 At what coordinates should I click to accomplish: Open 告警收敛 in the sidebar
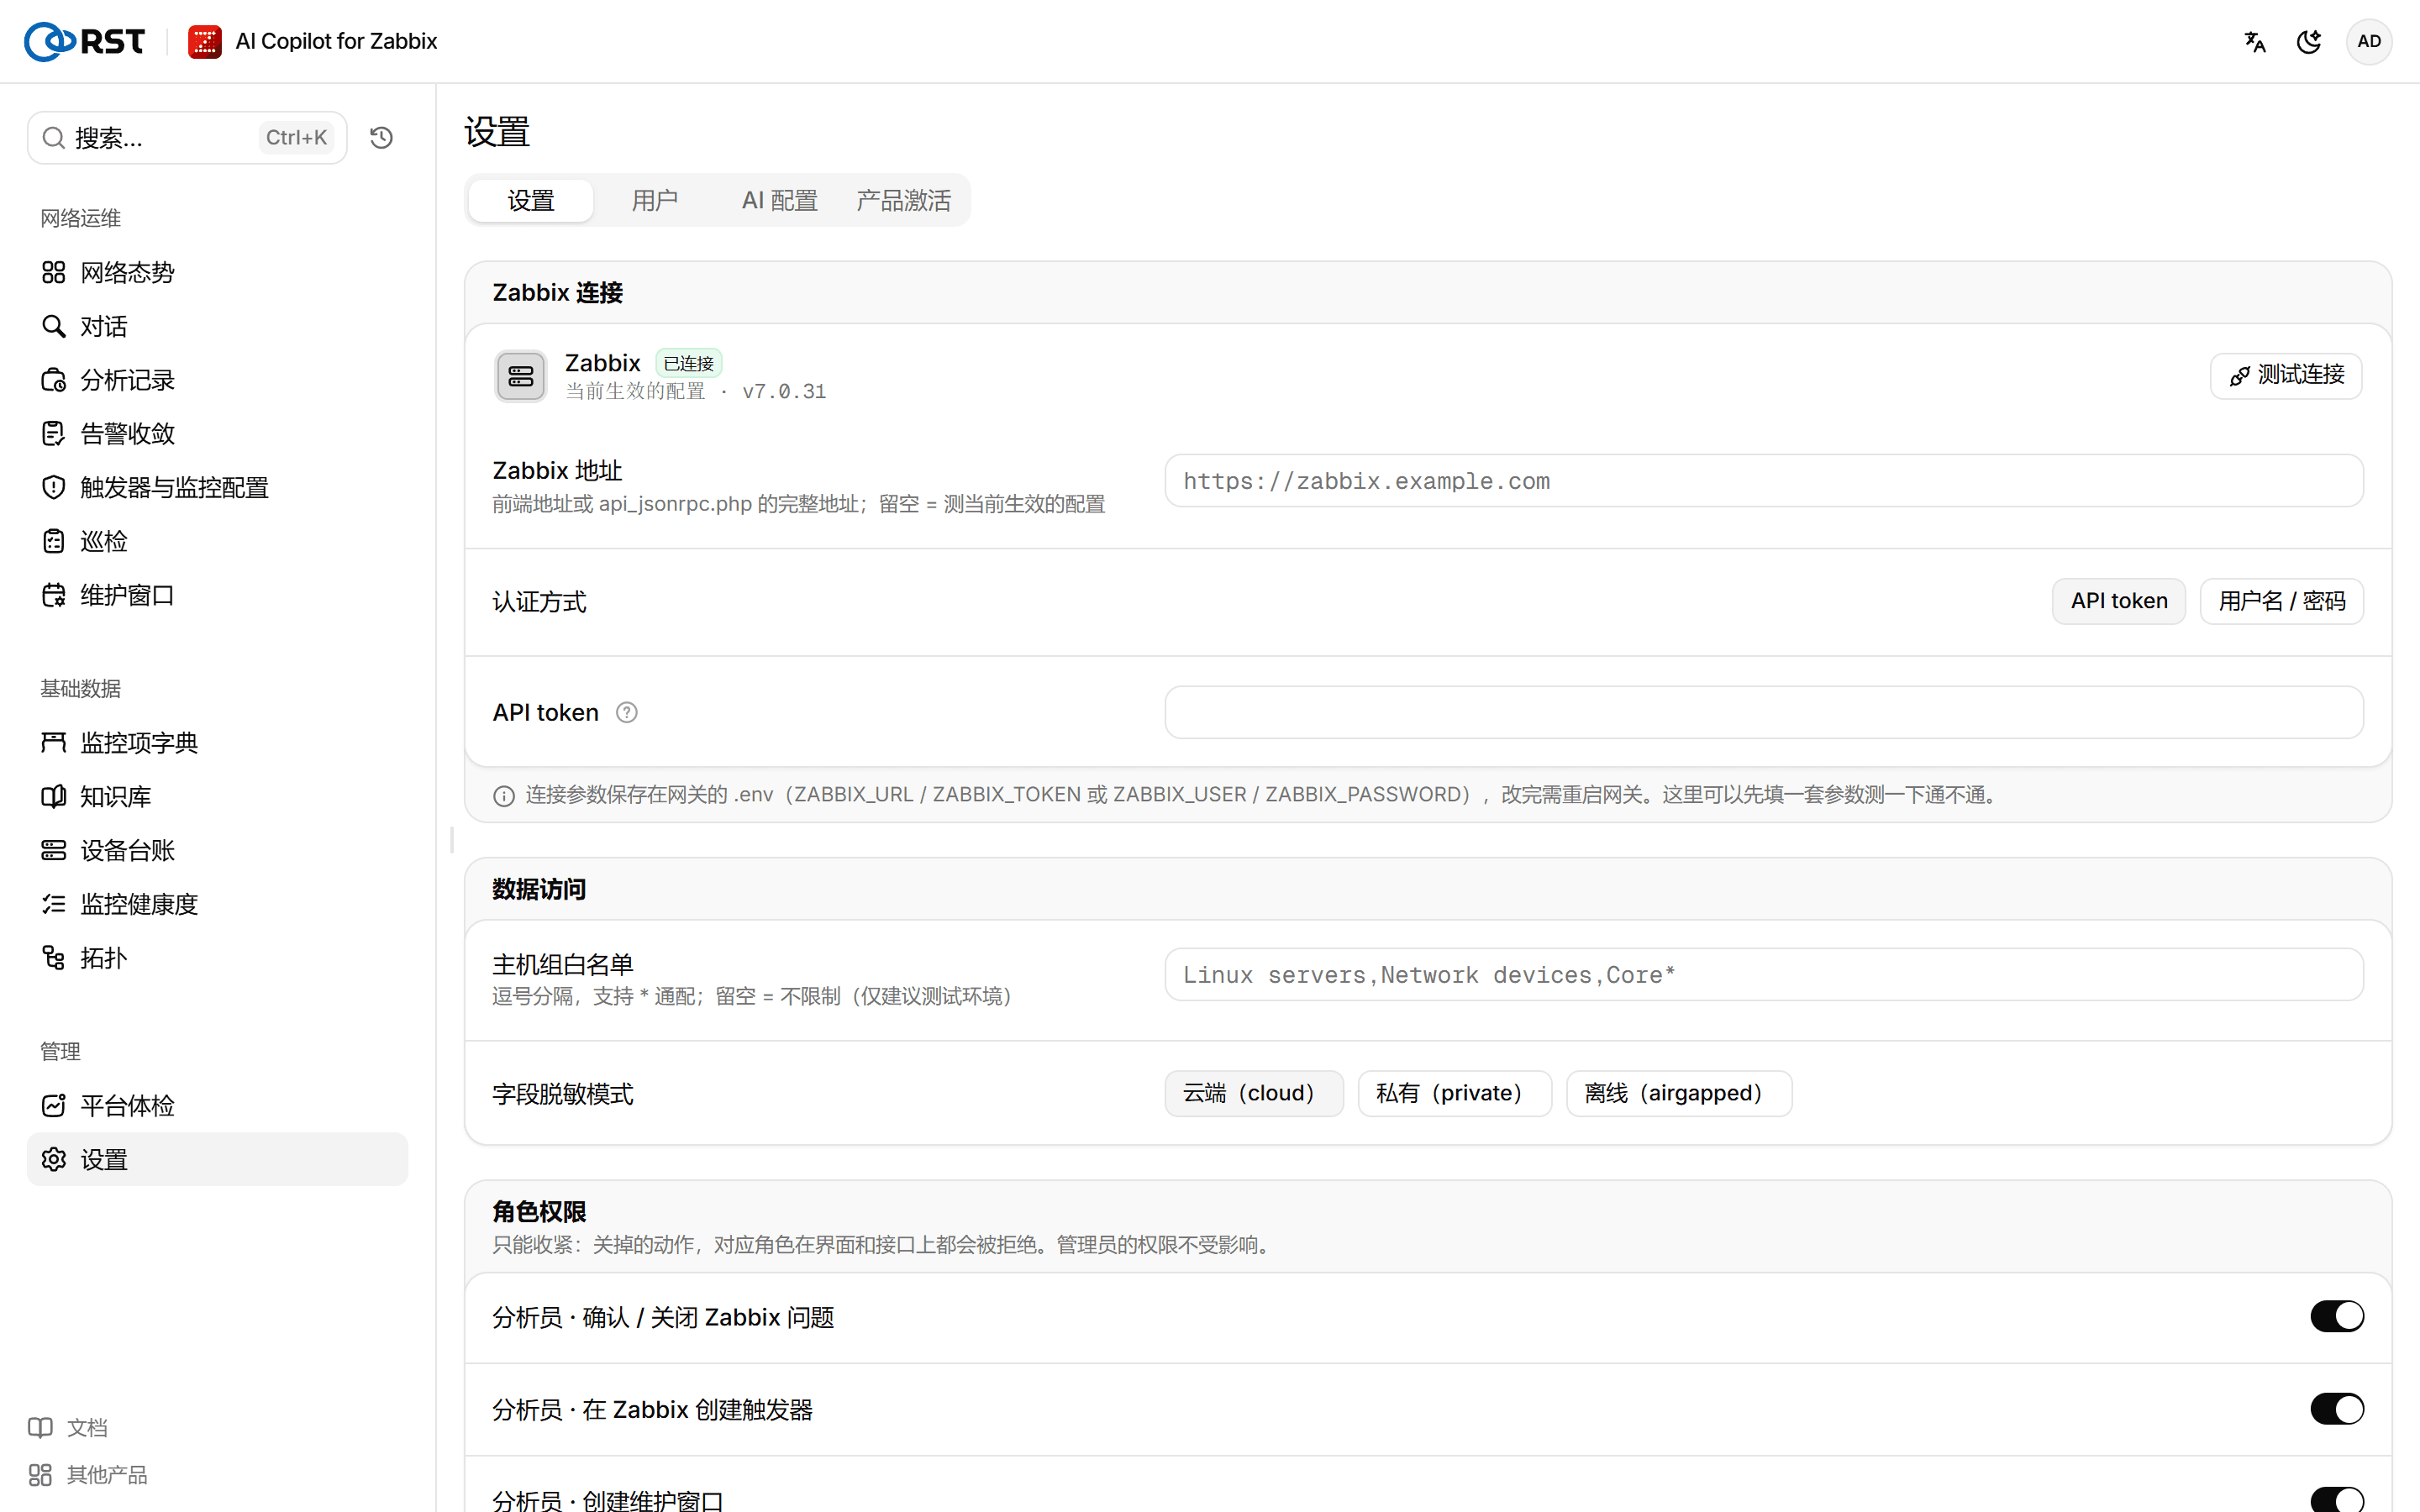(217, 433)
